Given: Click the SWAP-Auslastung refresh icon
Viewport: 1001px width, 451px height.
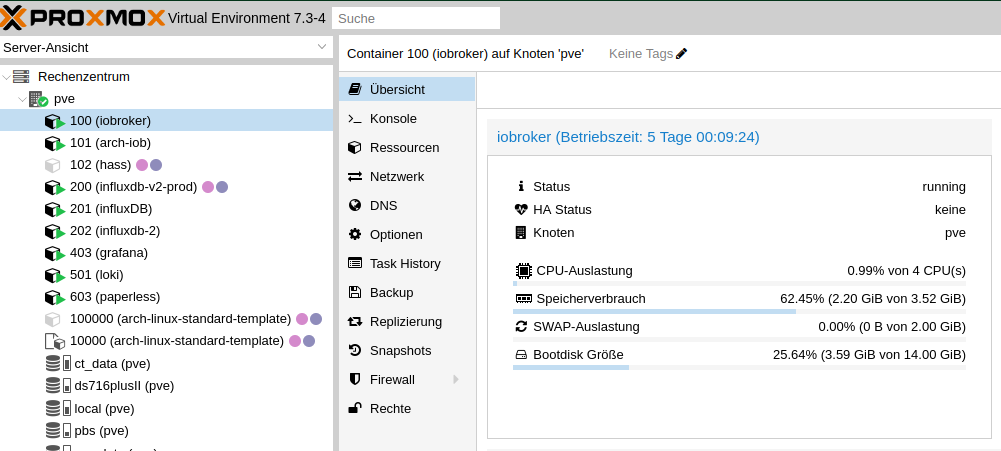Looking at the screenshot, I should pos(521,326).
